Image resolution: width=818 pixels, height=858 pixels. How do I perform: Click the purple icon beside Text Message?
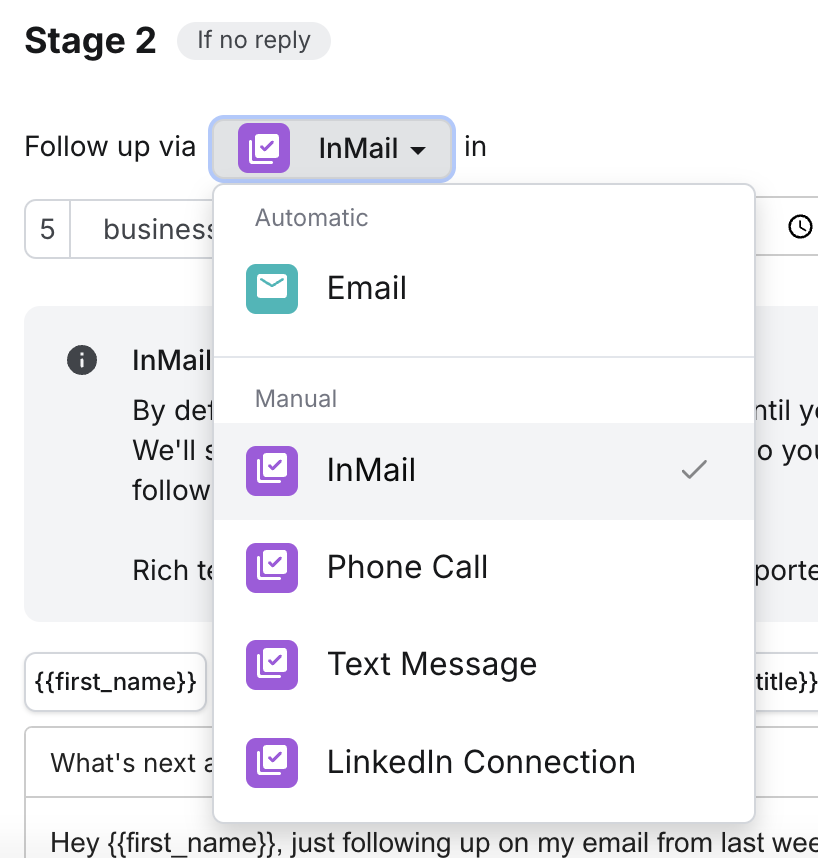pyautogui.click(x=272, y=664)
